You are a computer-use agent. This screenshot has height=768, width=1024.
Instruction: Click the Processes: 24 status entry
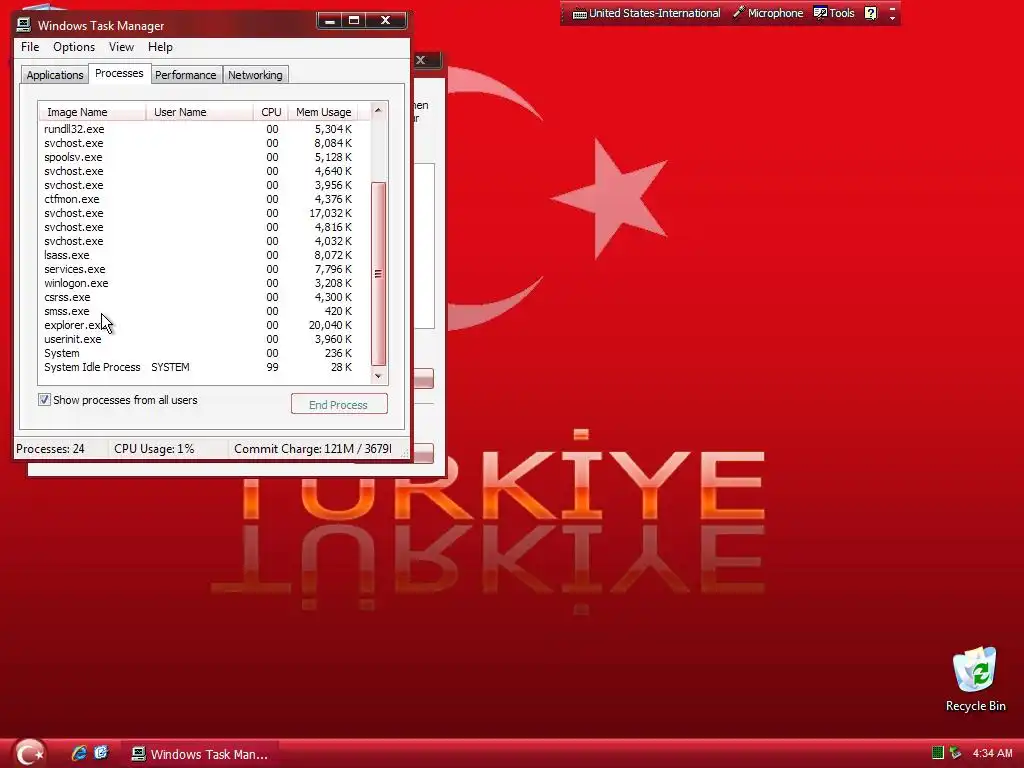click(x=50, y=449)
